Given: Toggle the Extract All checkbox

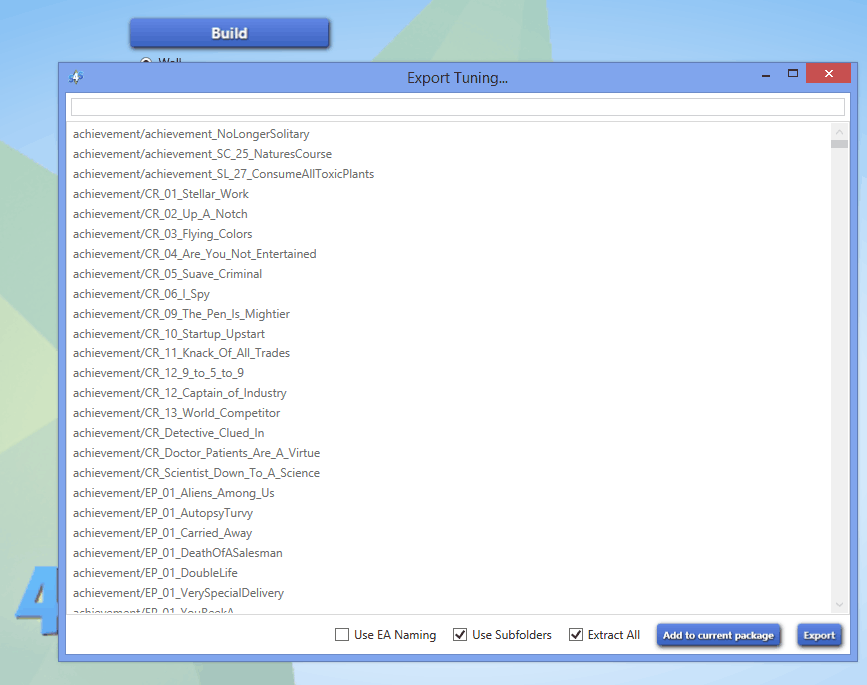Looking at the screenshot, I should click(x=576, y=635).
